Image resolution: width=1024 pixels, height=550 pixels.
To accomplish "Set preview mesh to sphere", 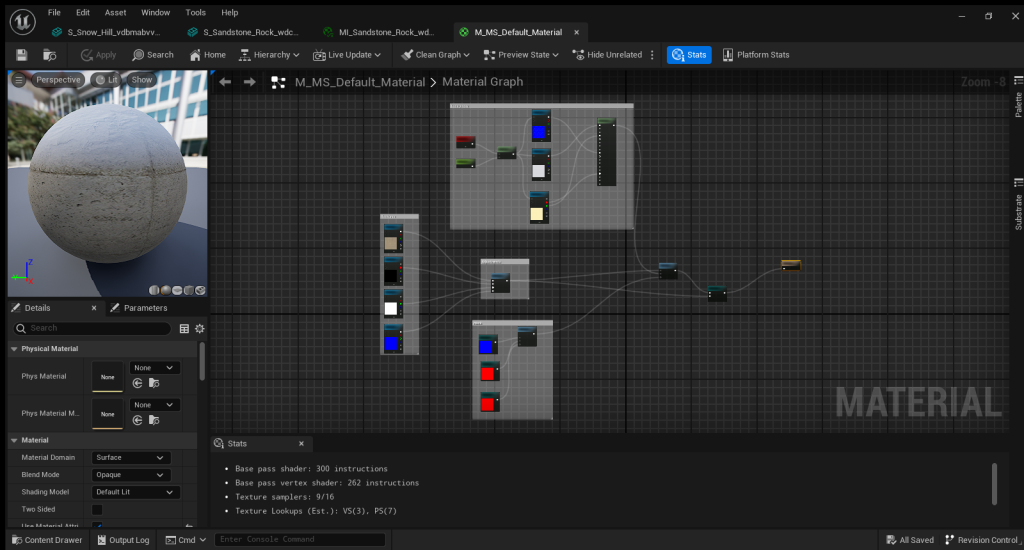I will click(x=166, y=290).
